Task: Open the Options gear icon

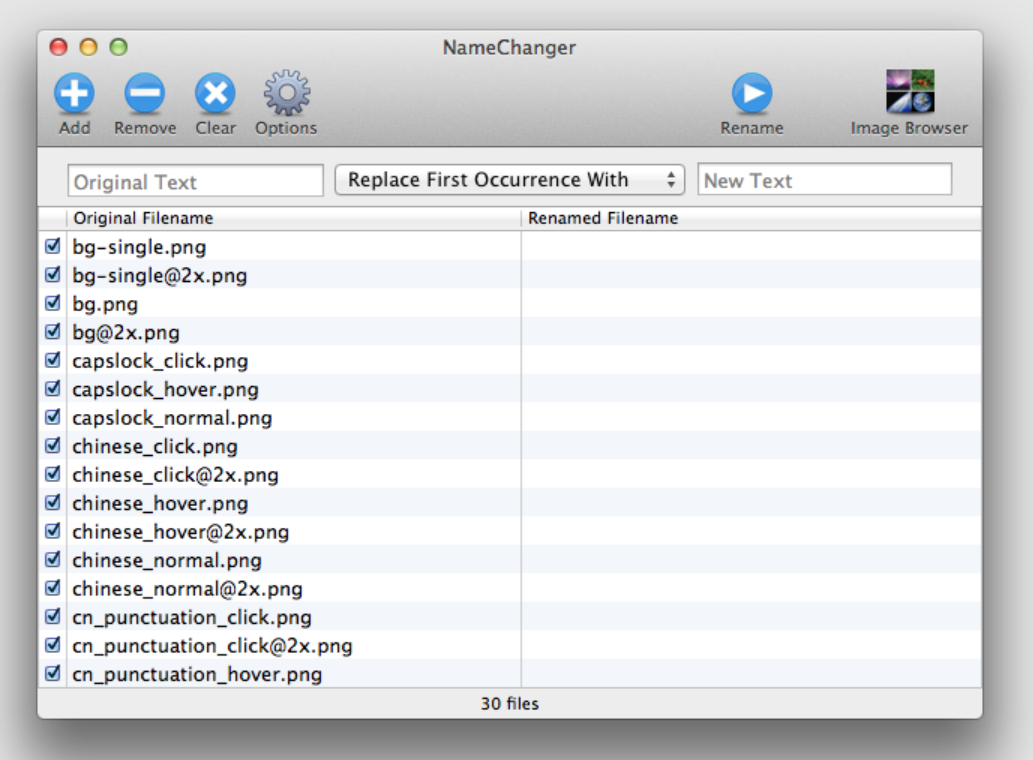Action: point(287,93)
